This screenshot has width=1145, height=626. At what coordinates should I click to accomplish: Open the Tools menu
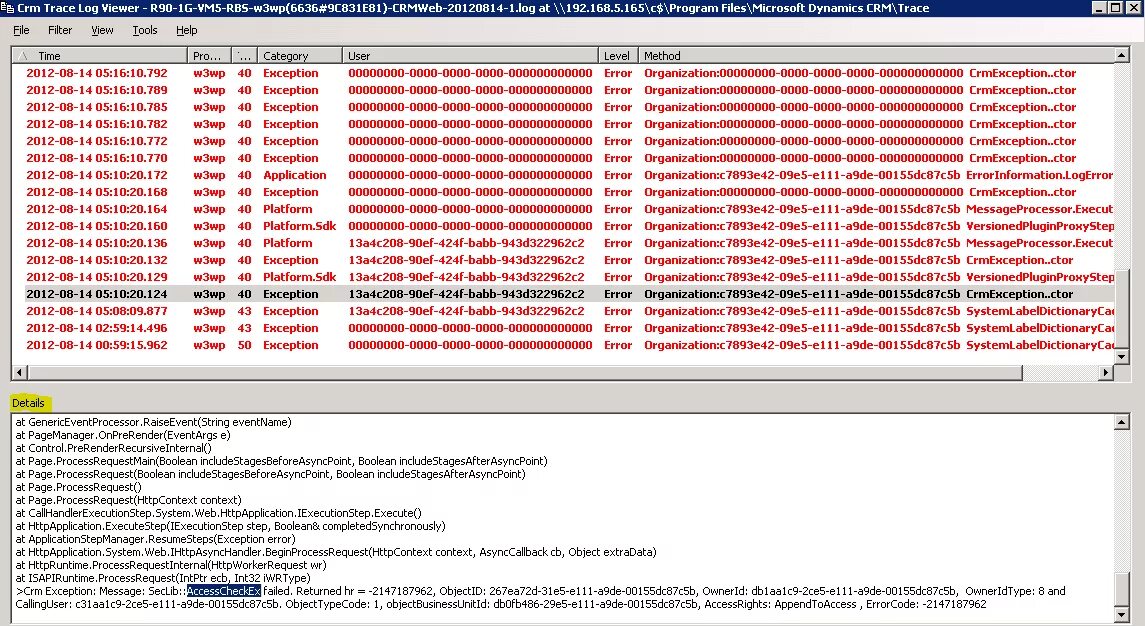click(x=145, y=30)
